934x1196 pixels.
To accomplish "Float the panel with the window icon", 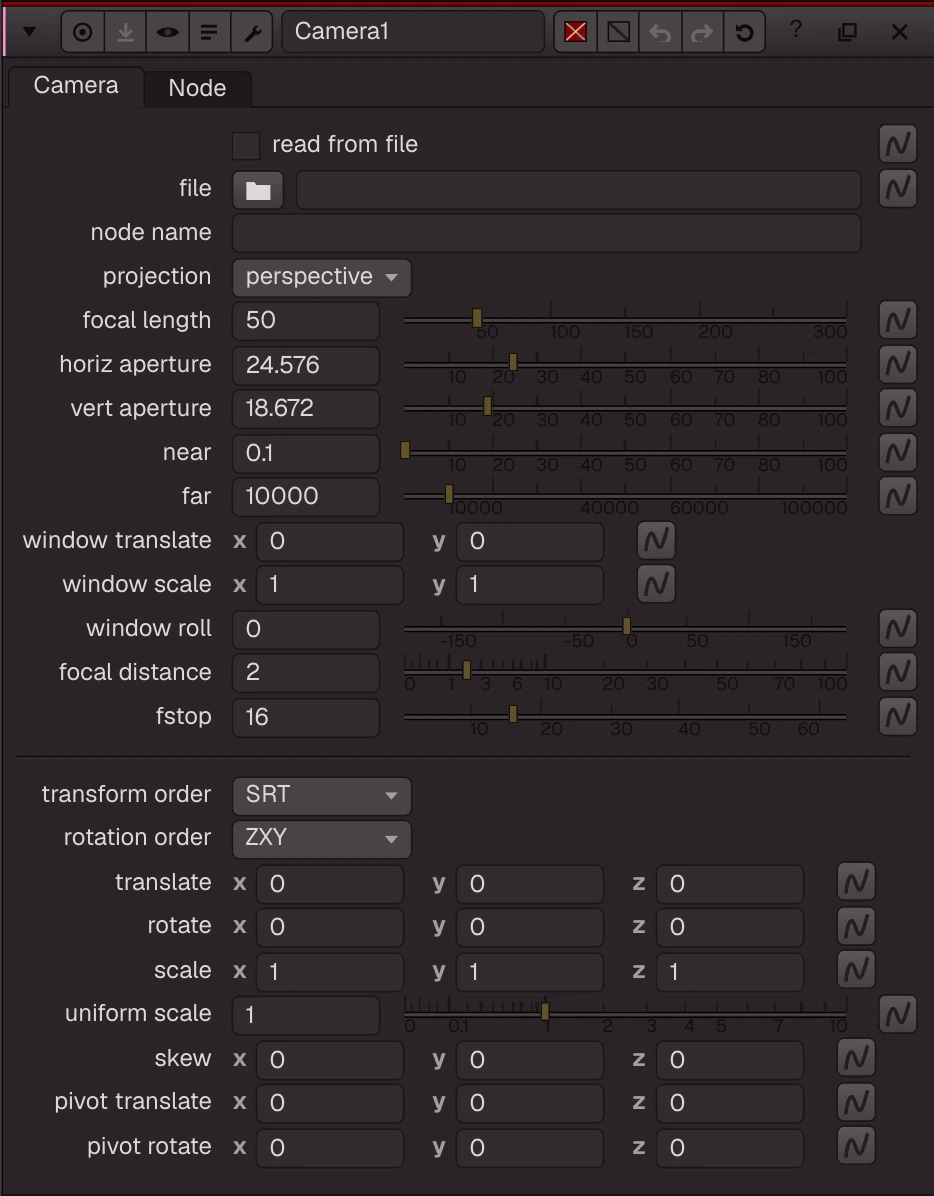I will pyautogui.click(x=847, y=32).
